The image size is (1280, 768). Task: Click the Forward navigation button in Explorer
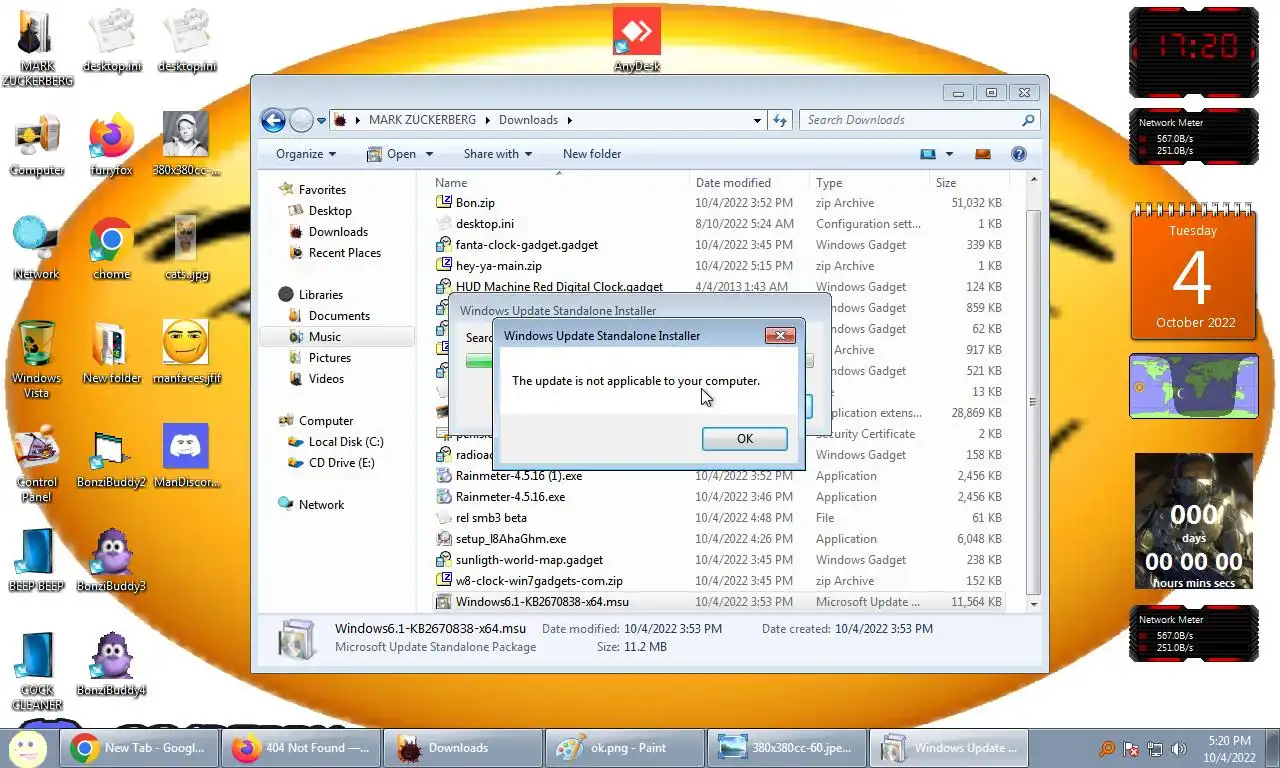[301, 120]
